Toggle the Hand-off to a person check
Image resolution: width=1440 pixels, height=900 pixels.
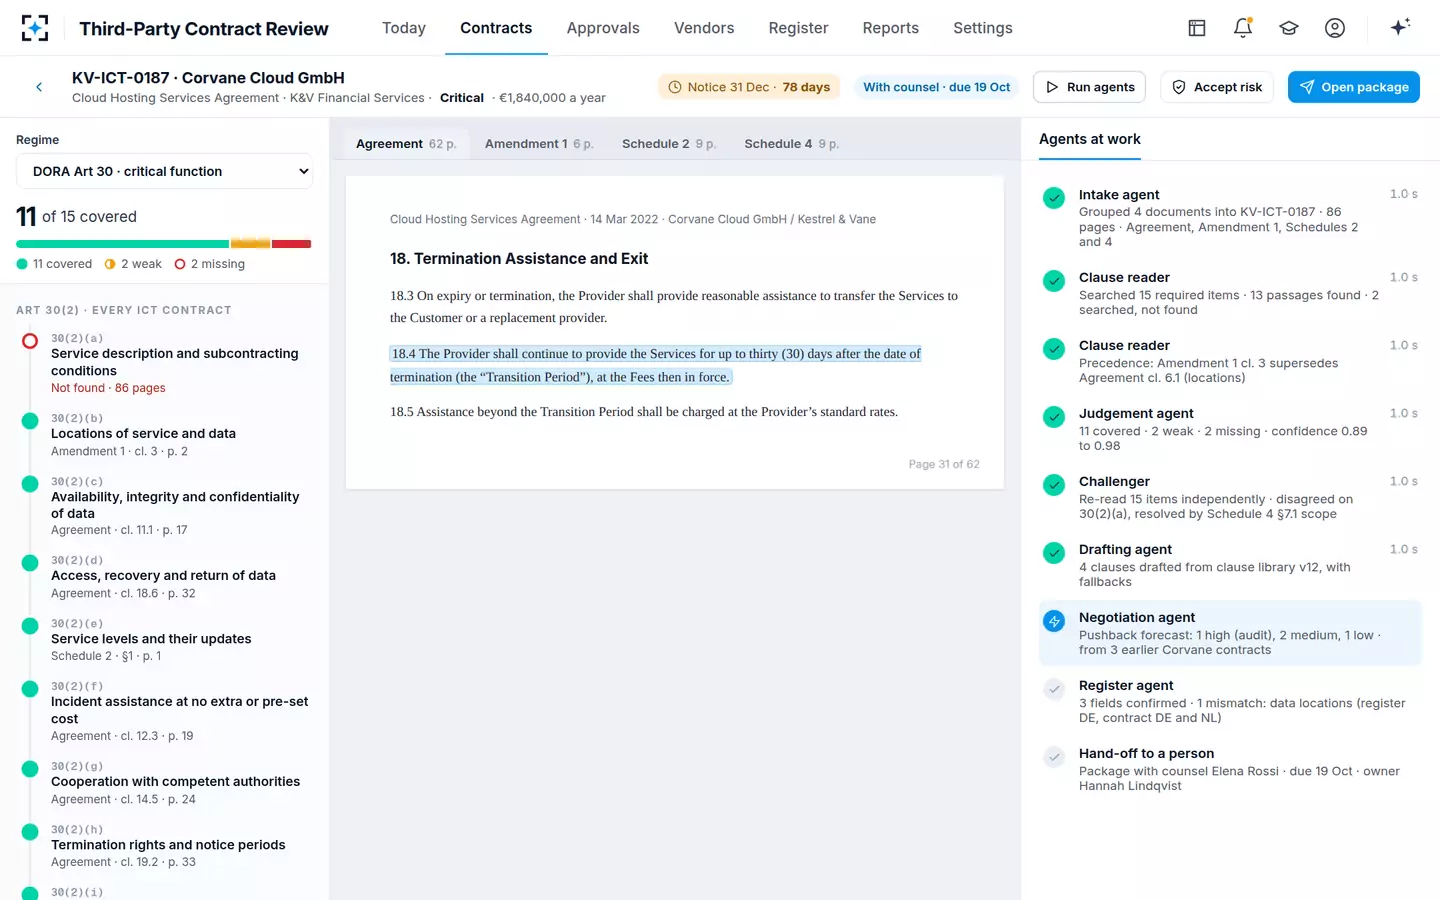pos(1054,757)
